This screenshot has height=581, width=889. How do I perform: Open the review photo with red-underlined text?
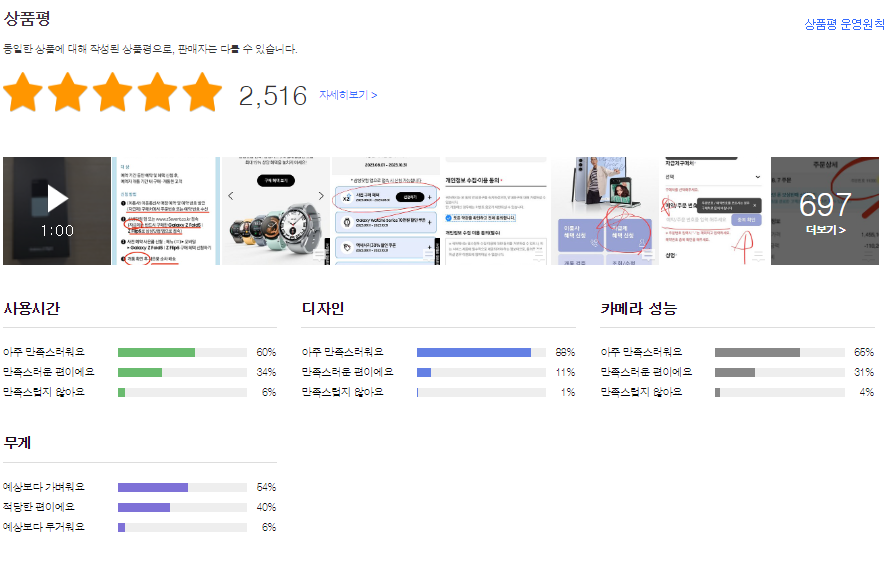coord(166,211)
